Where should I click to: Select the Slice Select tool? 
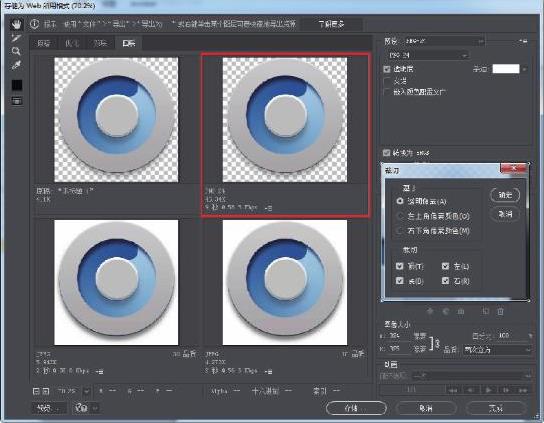click(16, 37)
